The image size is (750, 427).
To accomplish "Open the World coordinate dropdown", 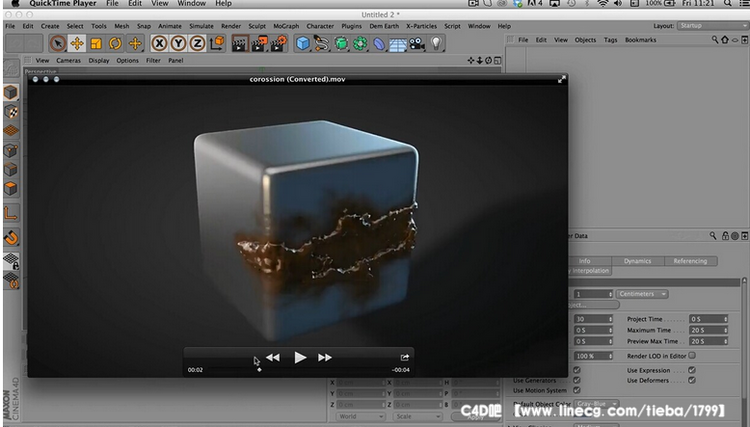I will [x=361, y=416].
